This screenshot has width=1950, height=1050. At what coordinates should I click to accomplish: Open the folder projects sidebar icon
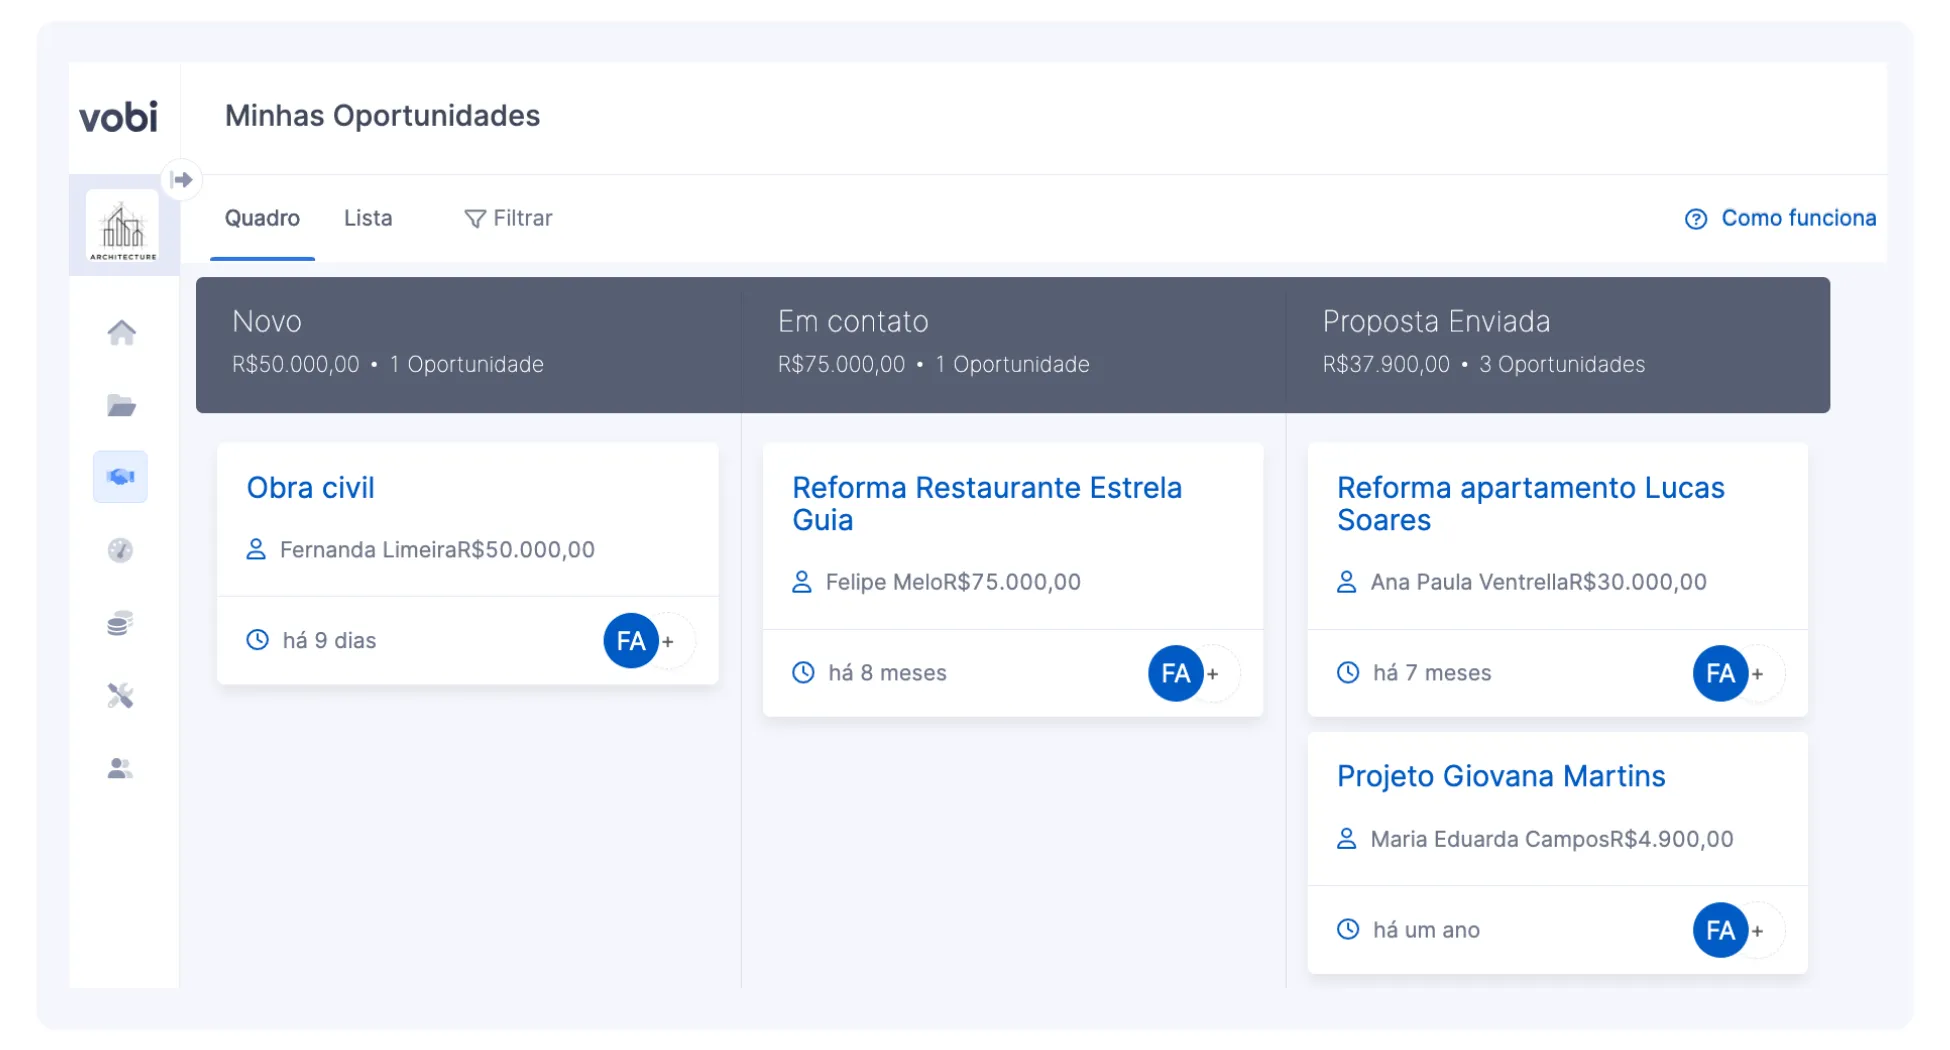[121, 405]
